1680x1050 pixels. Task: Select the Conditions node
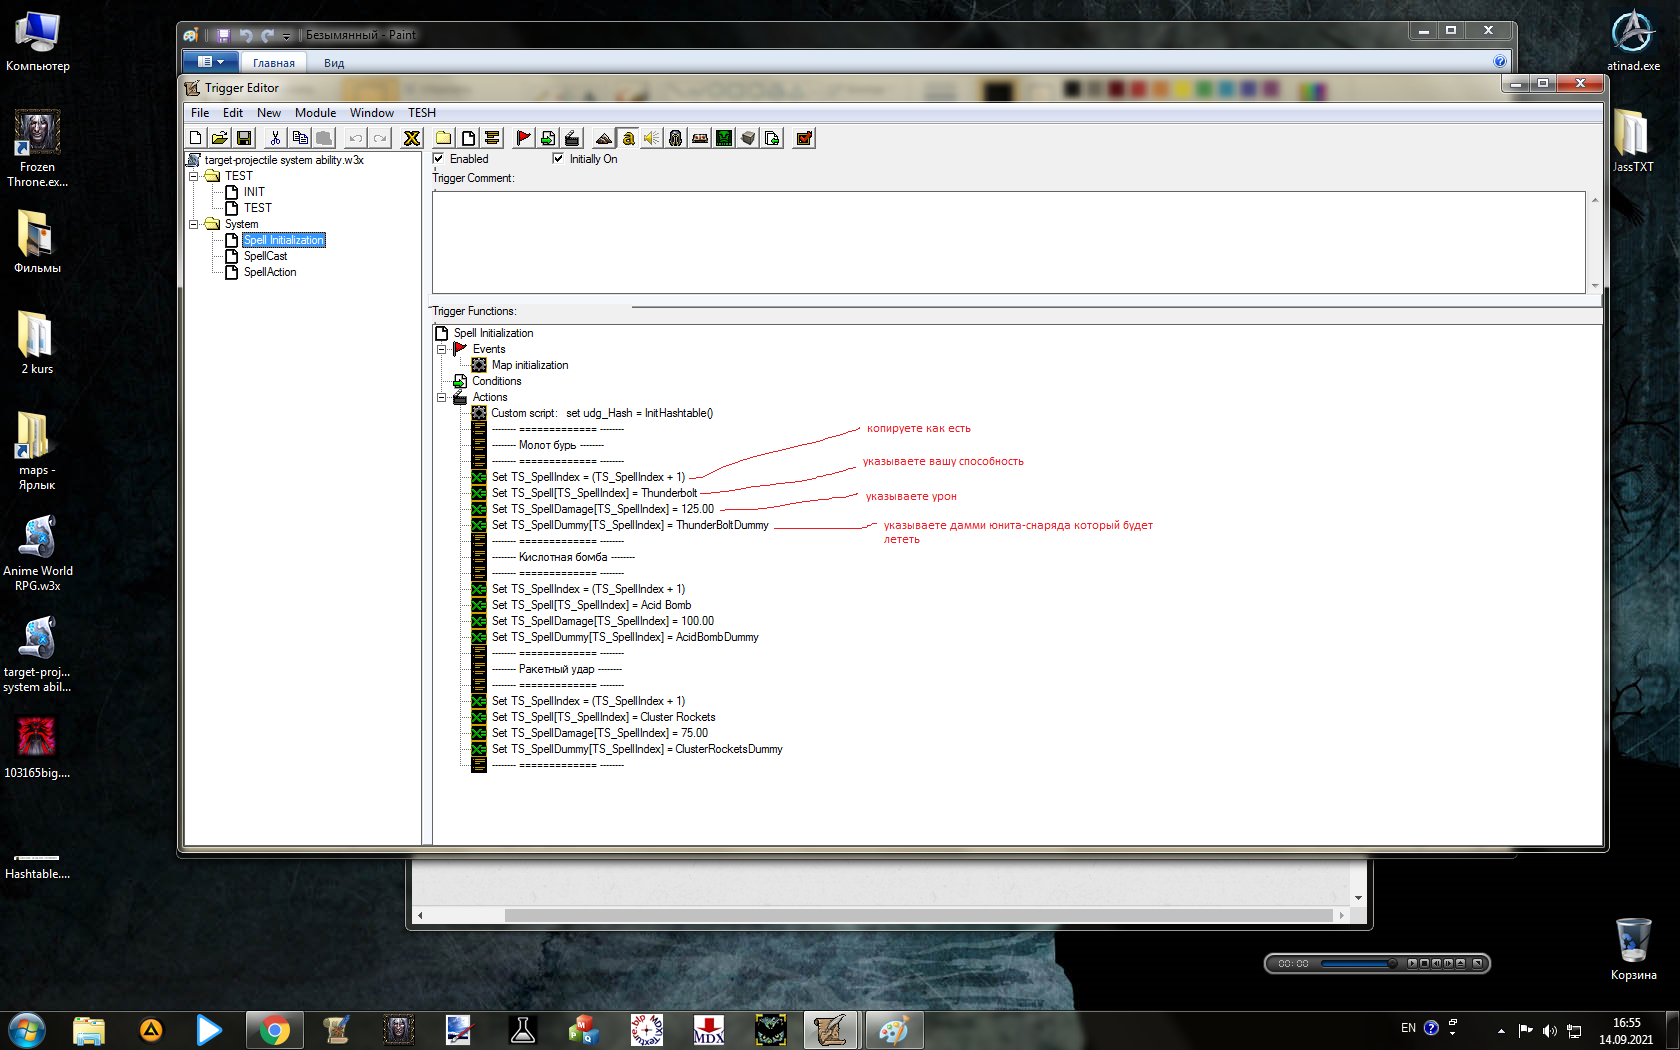tap(497, 381)
